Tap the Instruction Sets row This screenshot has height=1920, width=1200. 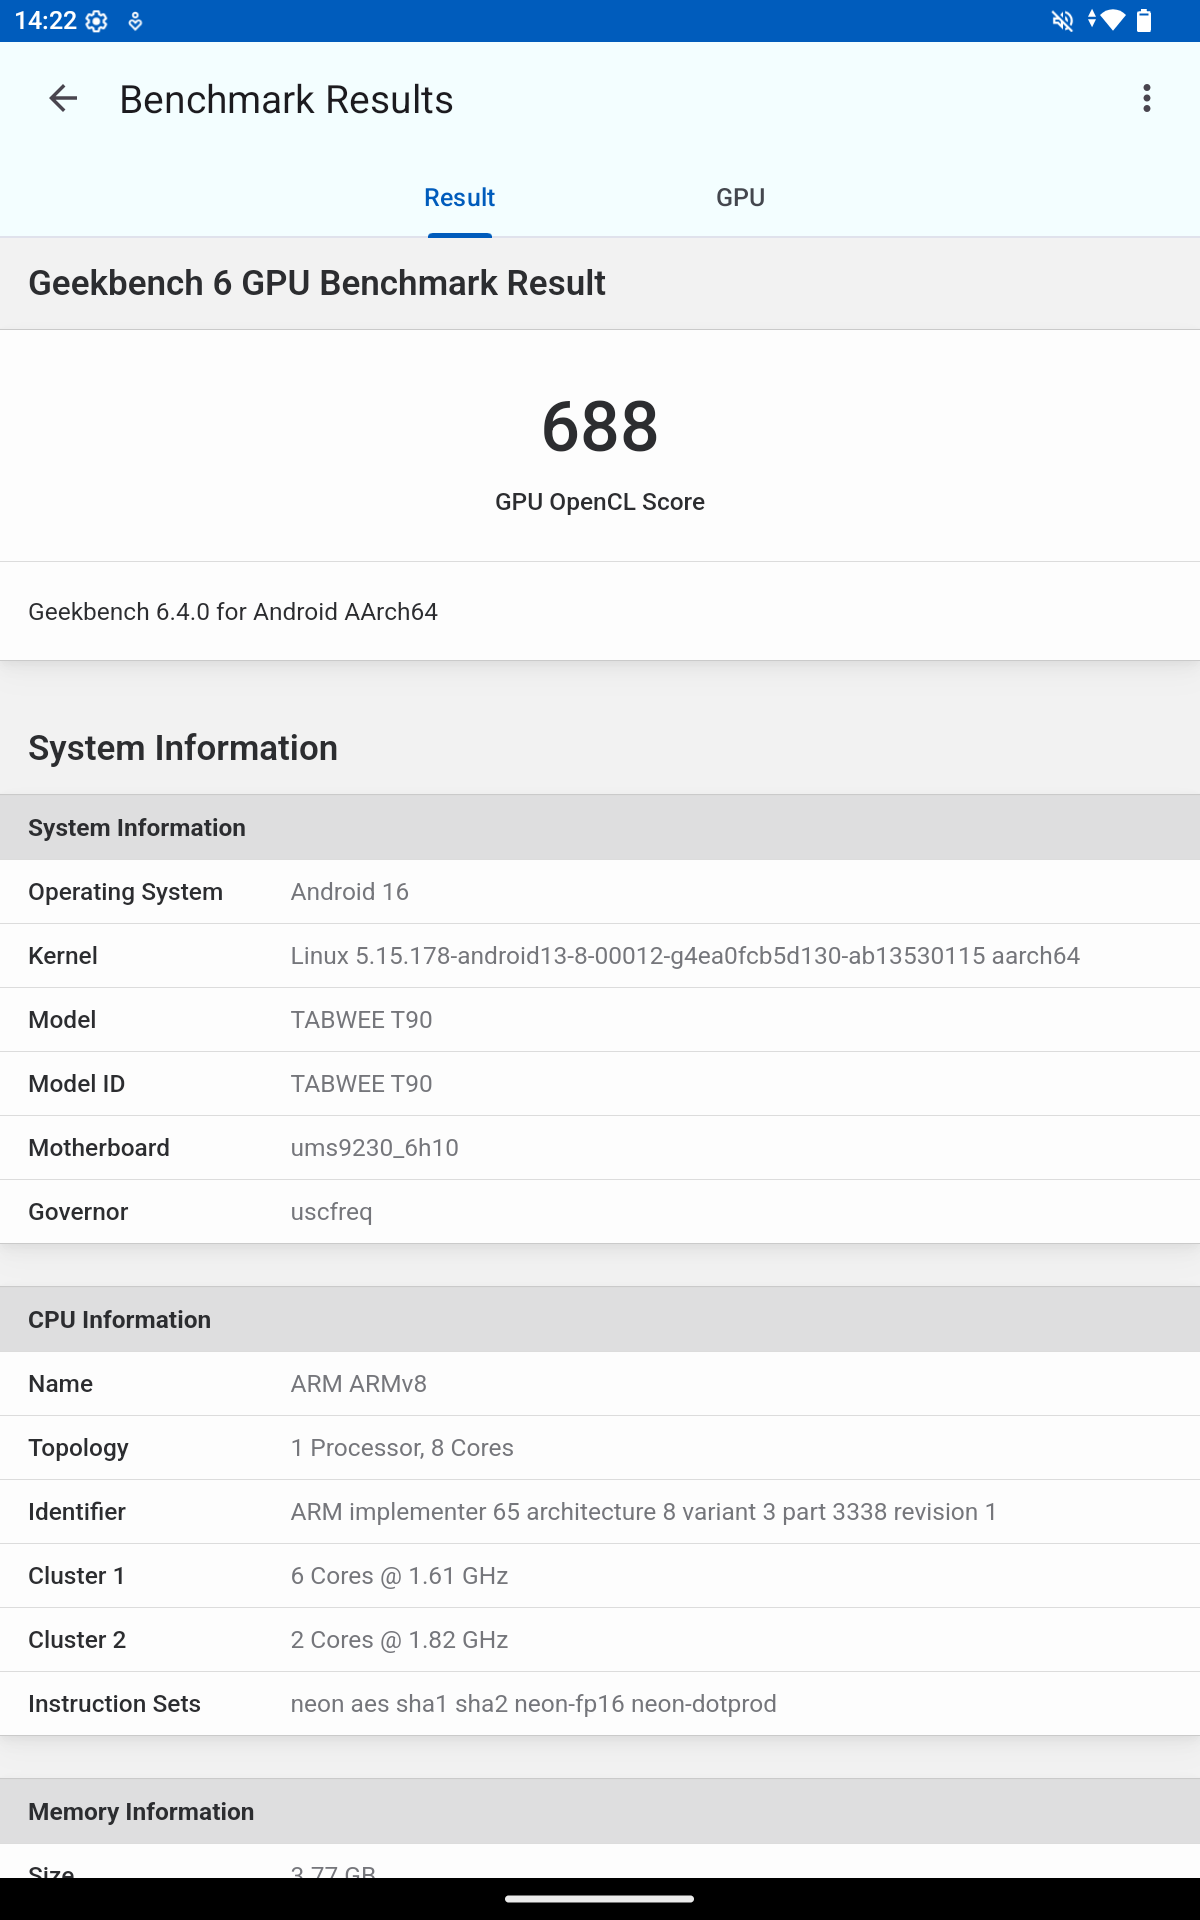pyautogui.click(x=600, y=1704)
